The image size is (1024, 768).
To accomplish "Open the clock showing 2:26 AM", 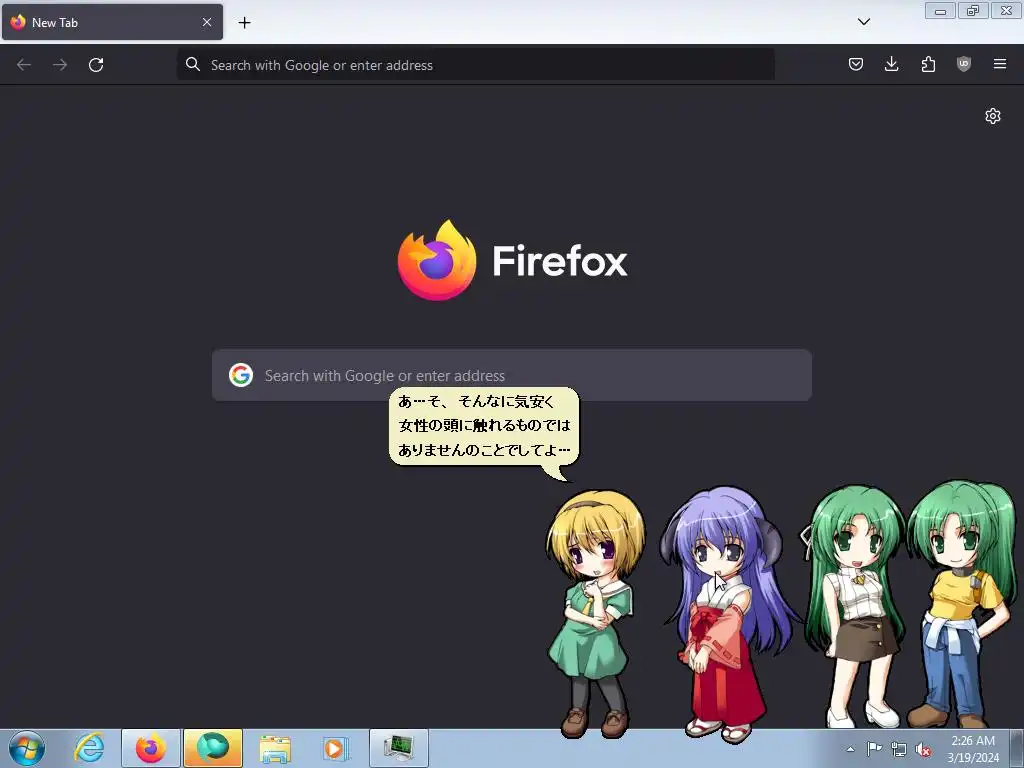I will click(973, 749).
